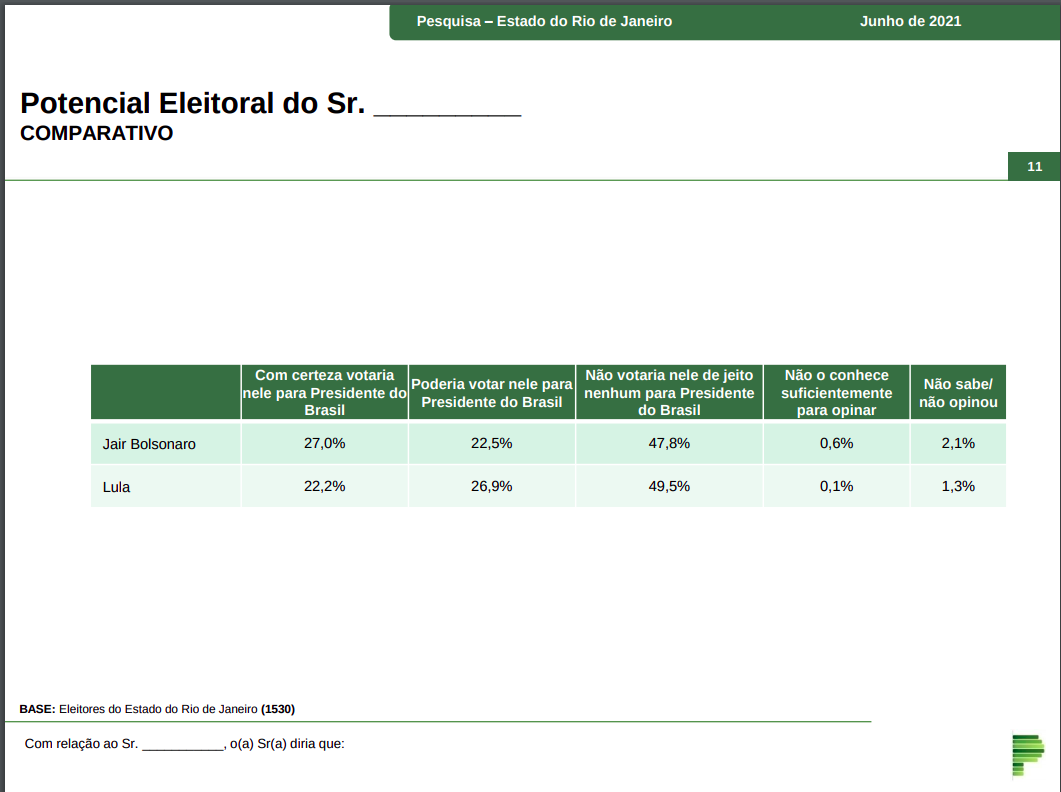Select the 'COMPARATIVO' subtitle

pyautogui.click(x=96, y=133)
